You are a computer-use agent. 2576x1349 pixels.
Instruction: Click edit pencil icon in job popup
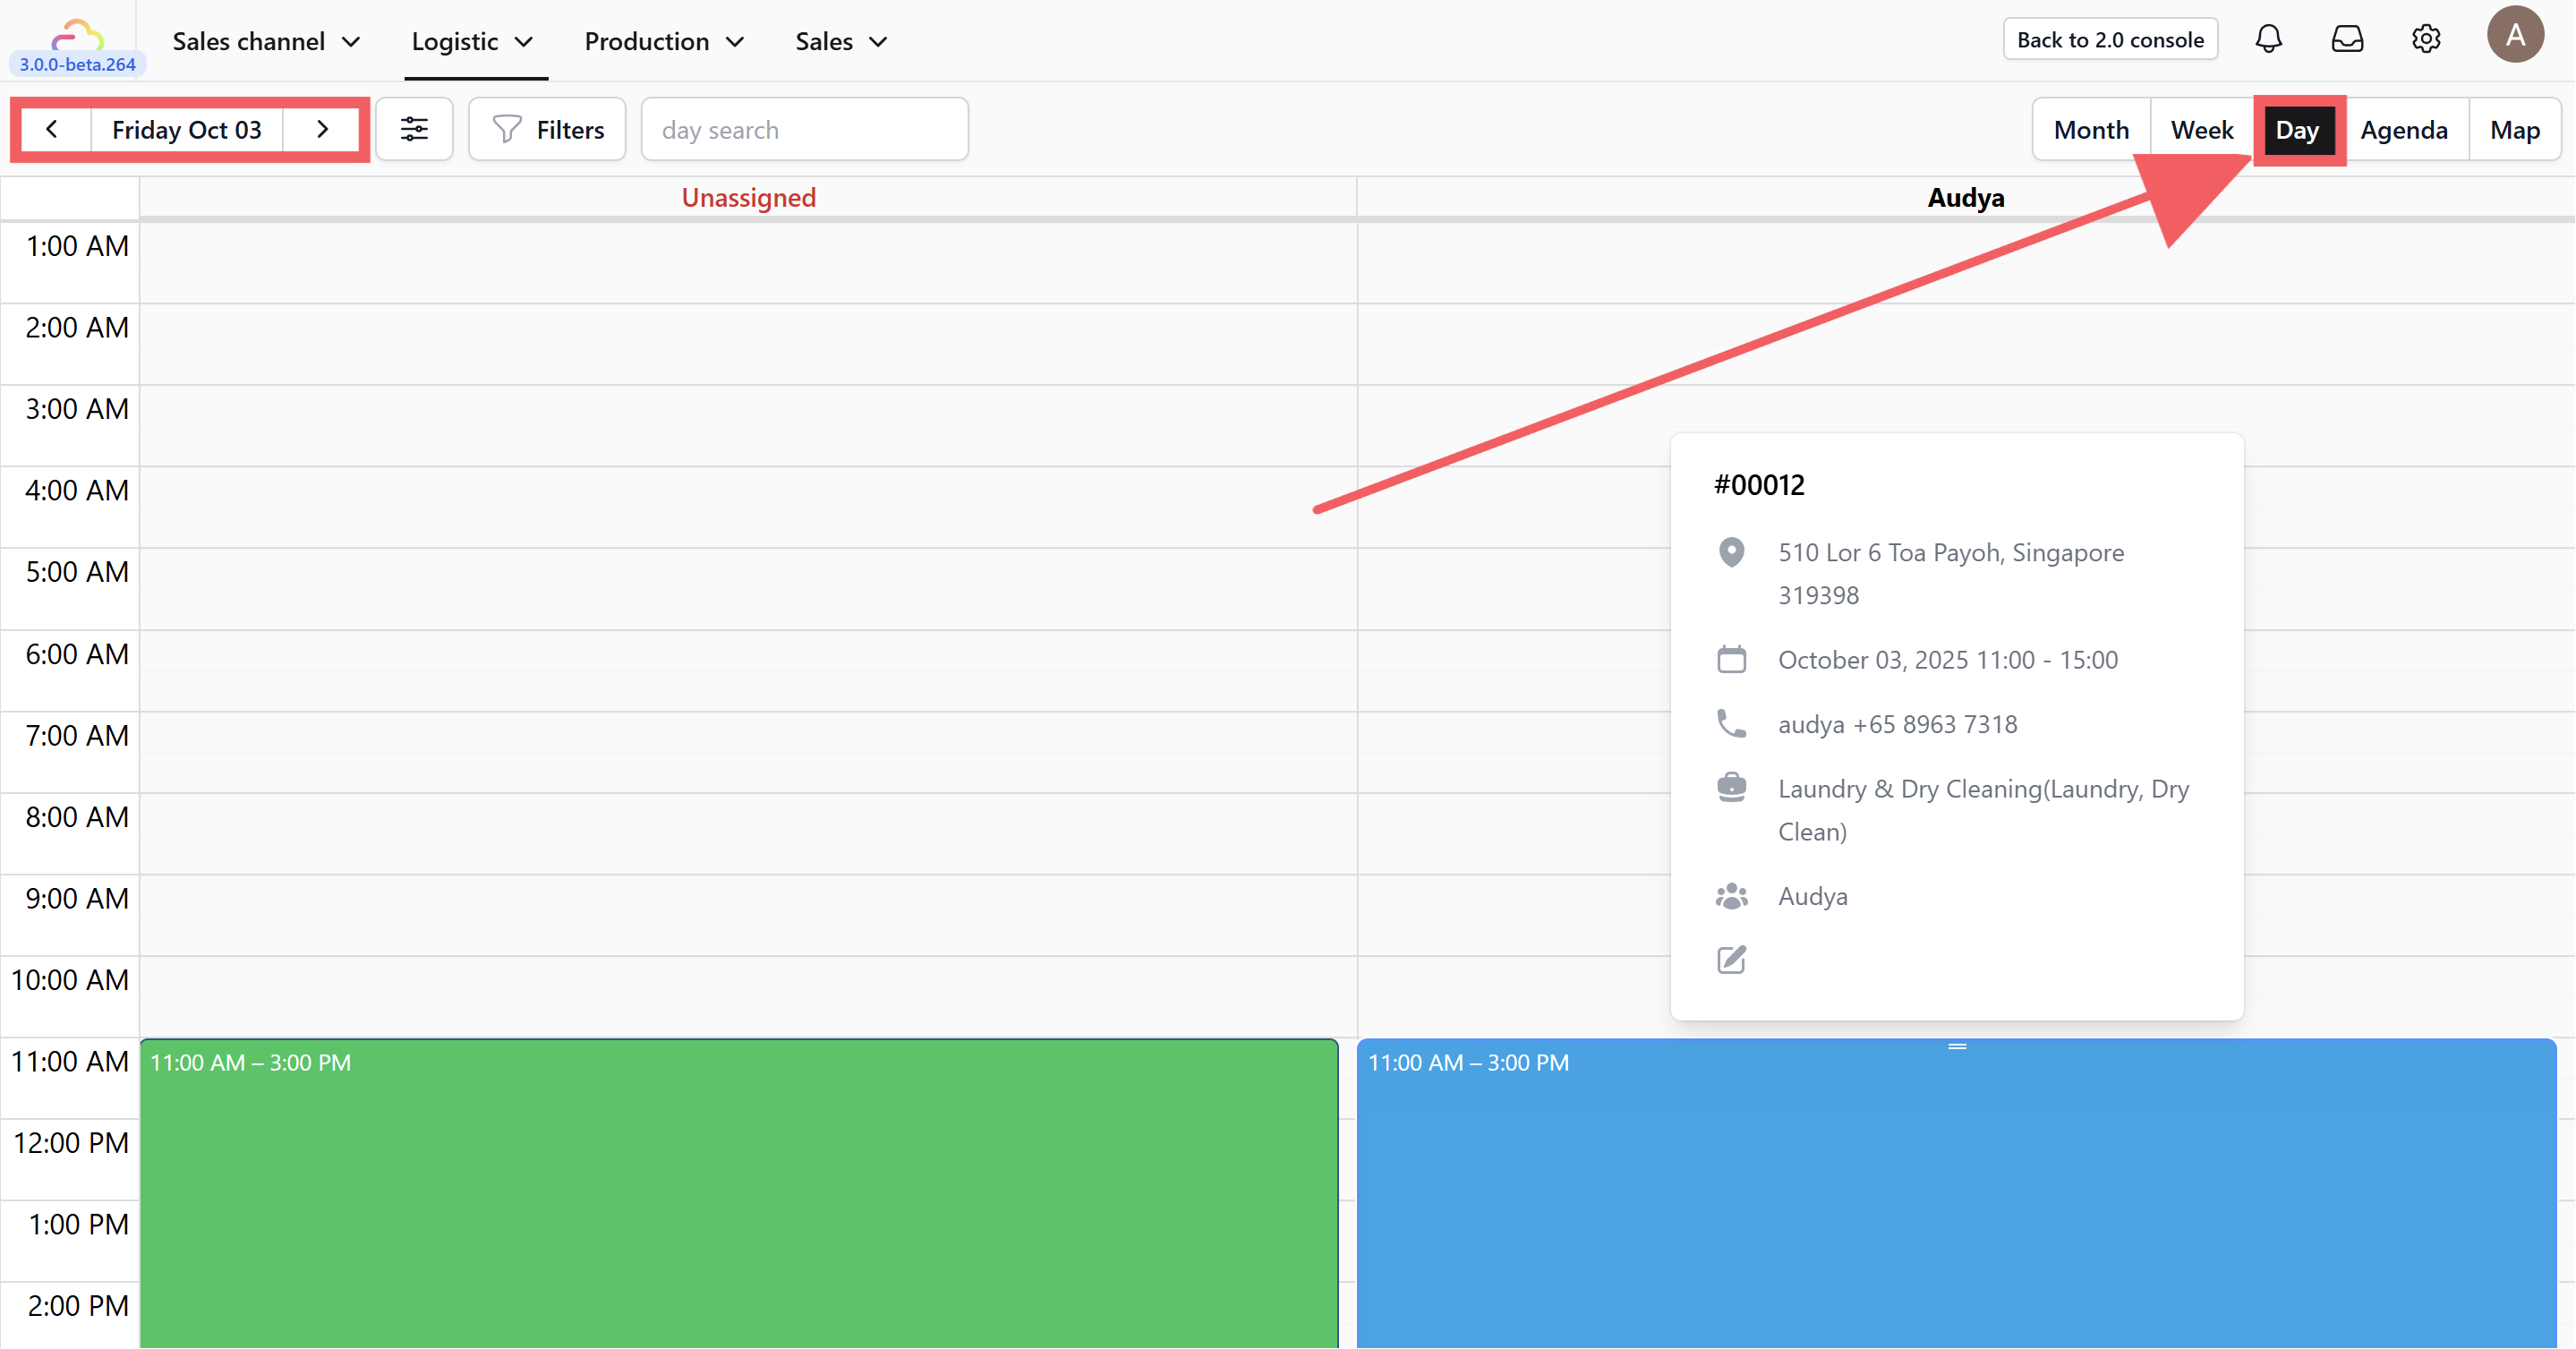[x=1731, y=960]
